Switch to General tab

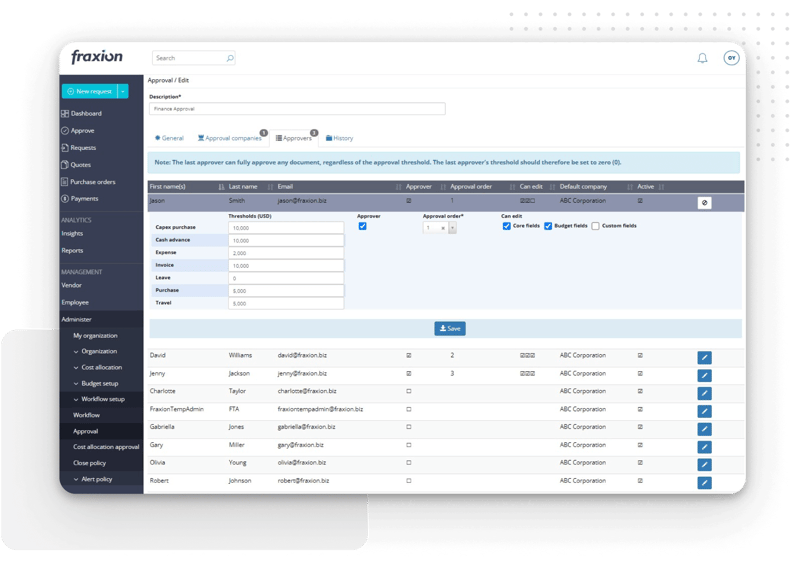pos(169,139)
